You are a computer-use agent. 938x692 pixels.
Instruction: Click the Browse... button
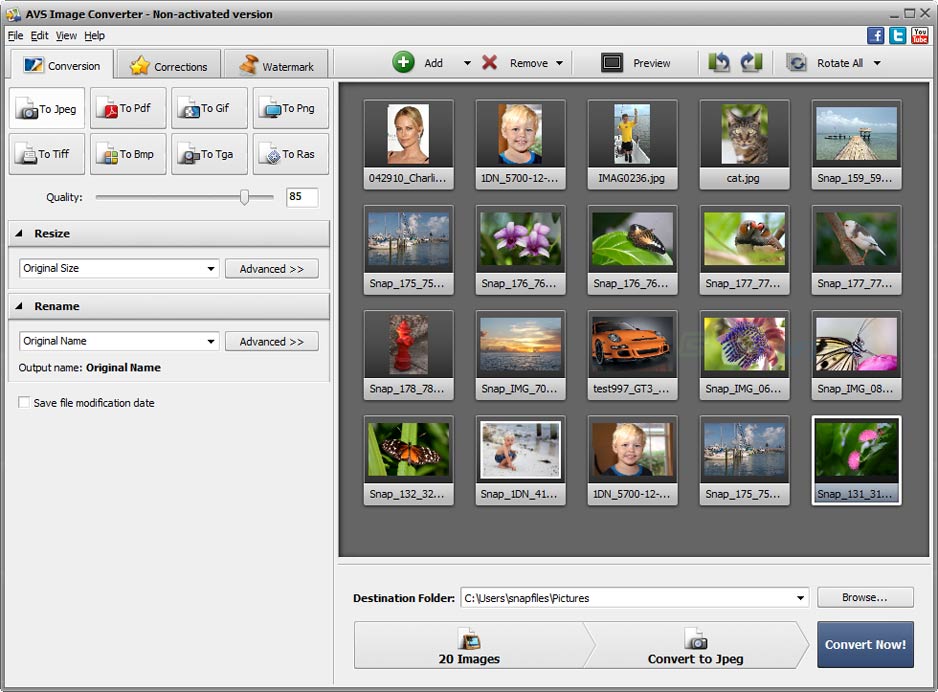click(x=865, y=597)
